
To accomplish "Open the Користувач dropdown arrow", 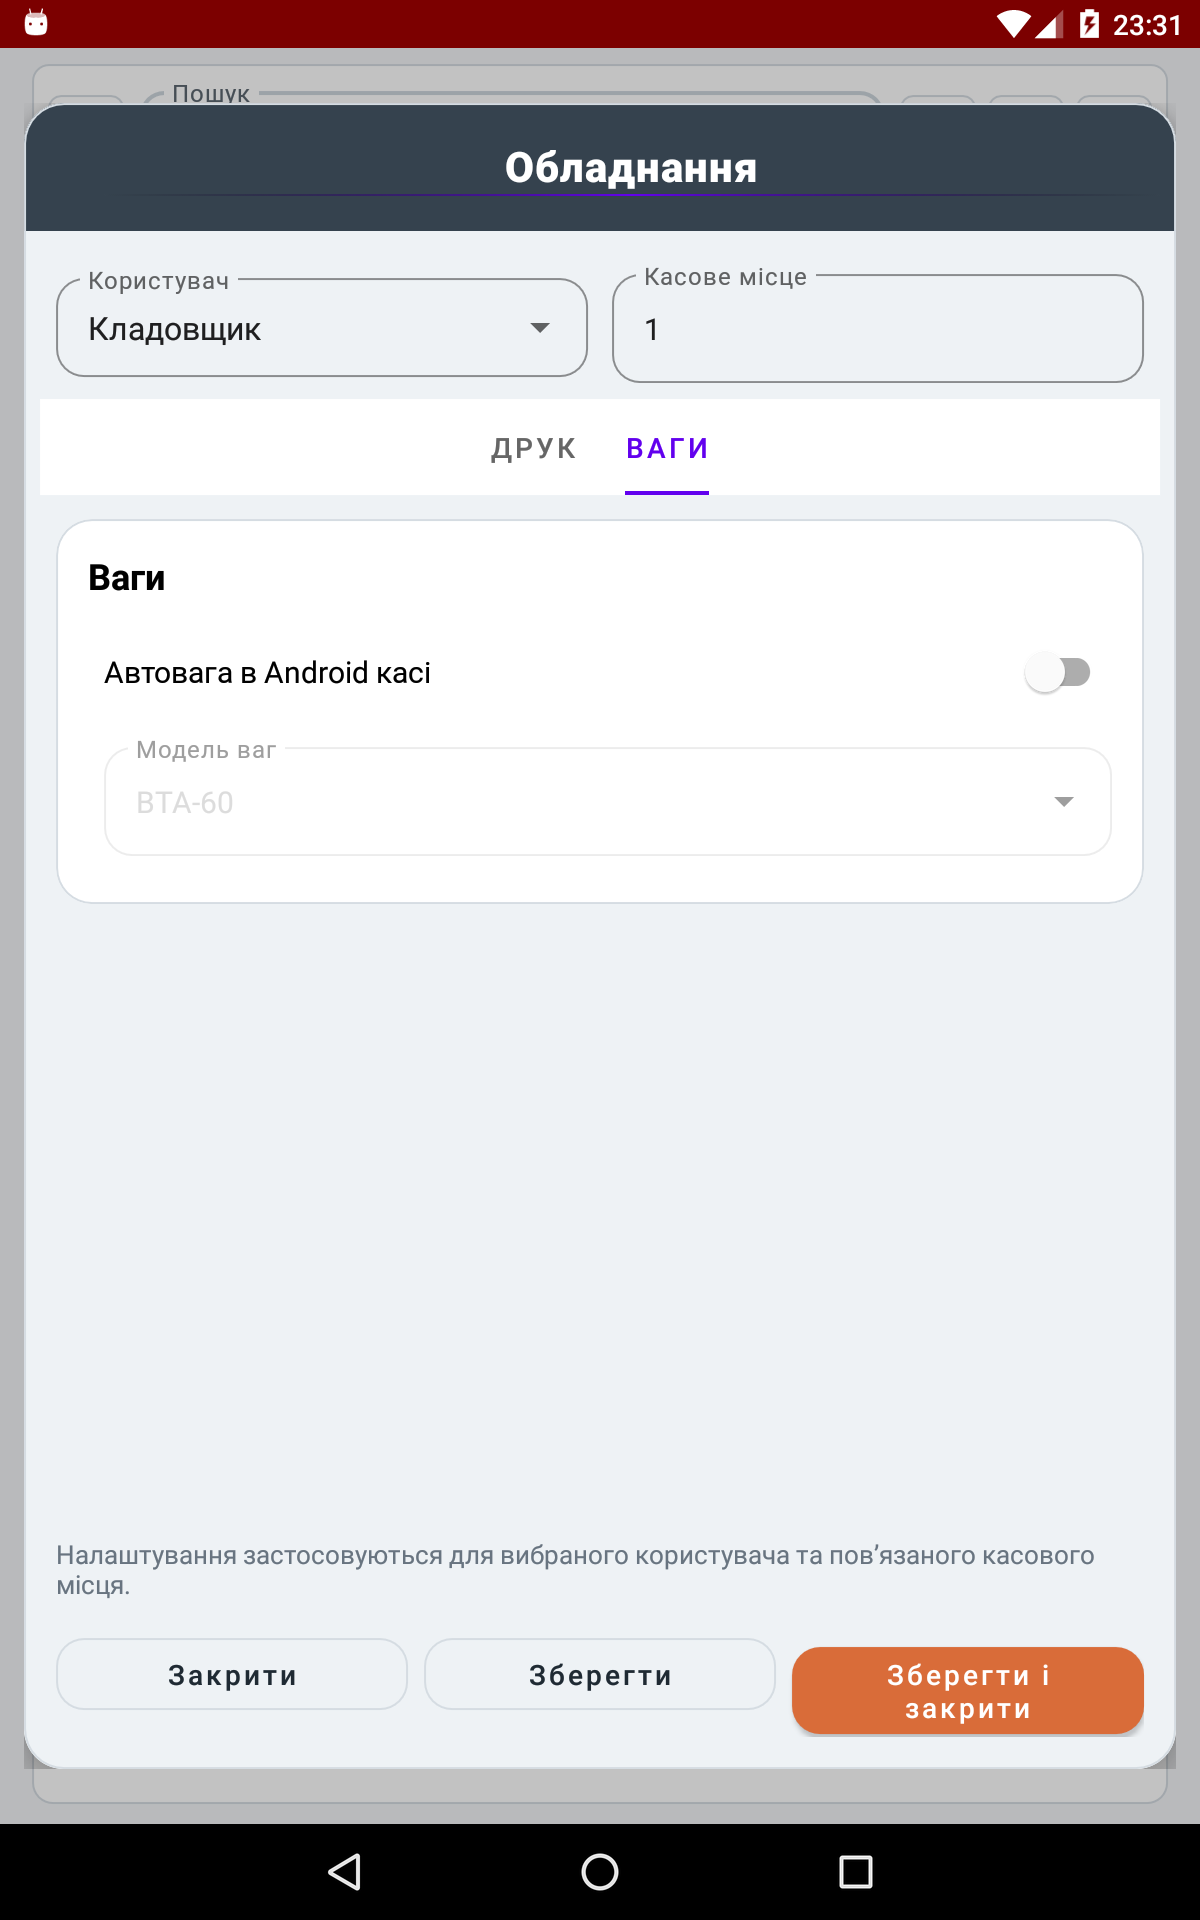I will point(540,328).
